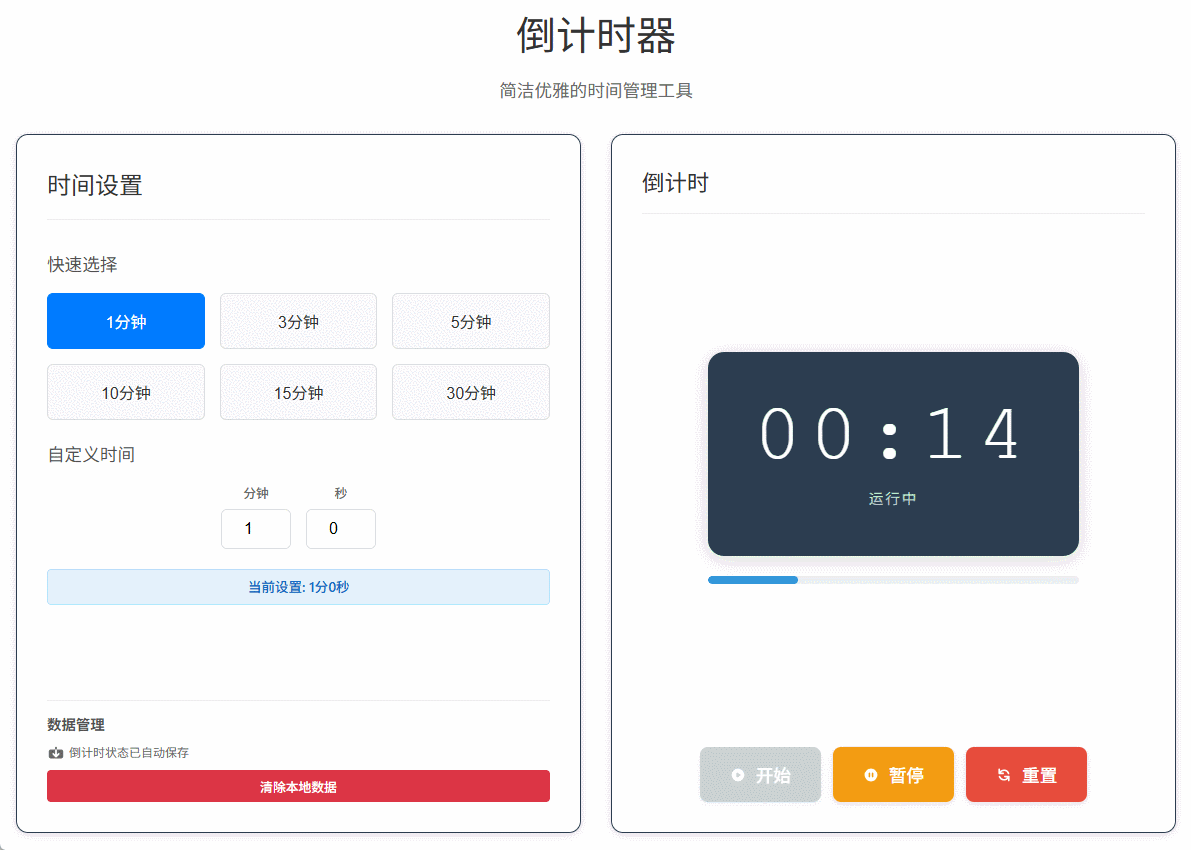Reset the timer with 重置
The image size is (1191, 850).
pos(1026,775)
